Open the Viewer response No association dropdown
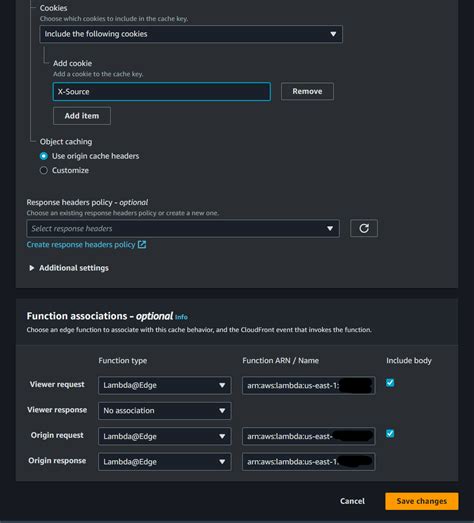This screenshot has width=474, height=523. (164, 411)
